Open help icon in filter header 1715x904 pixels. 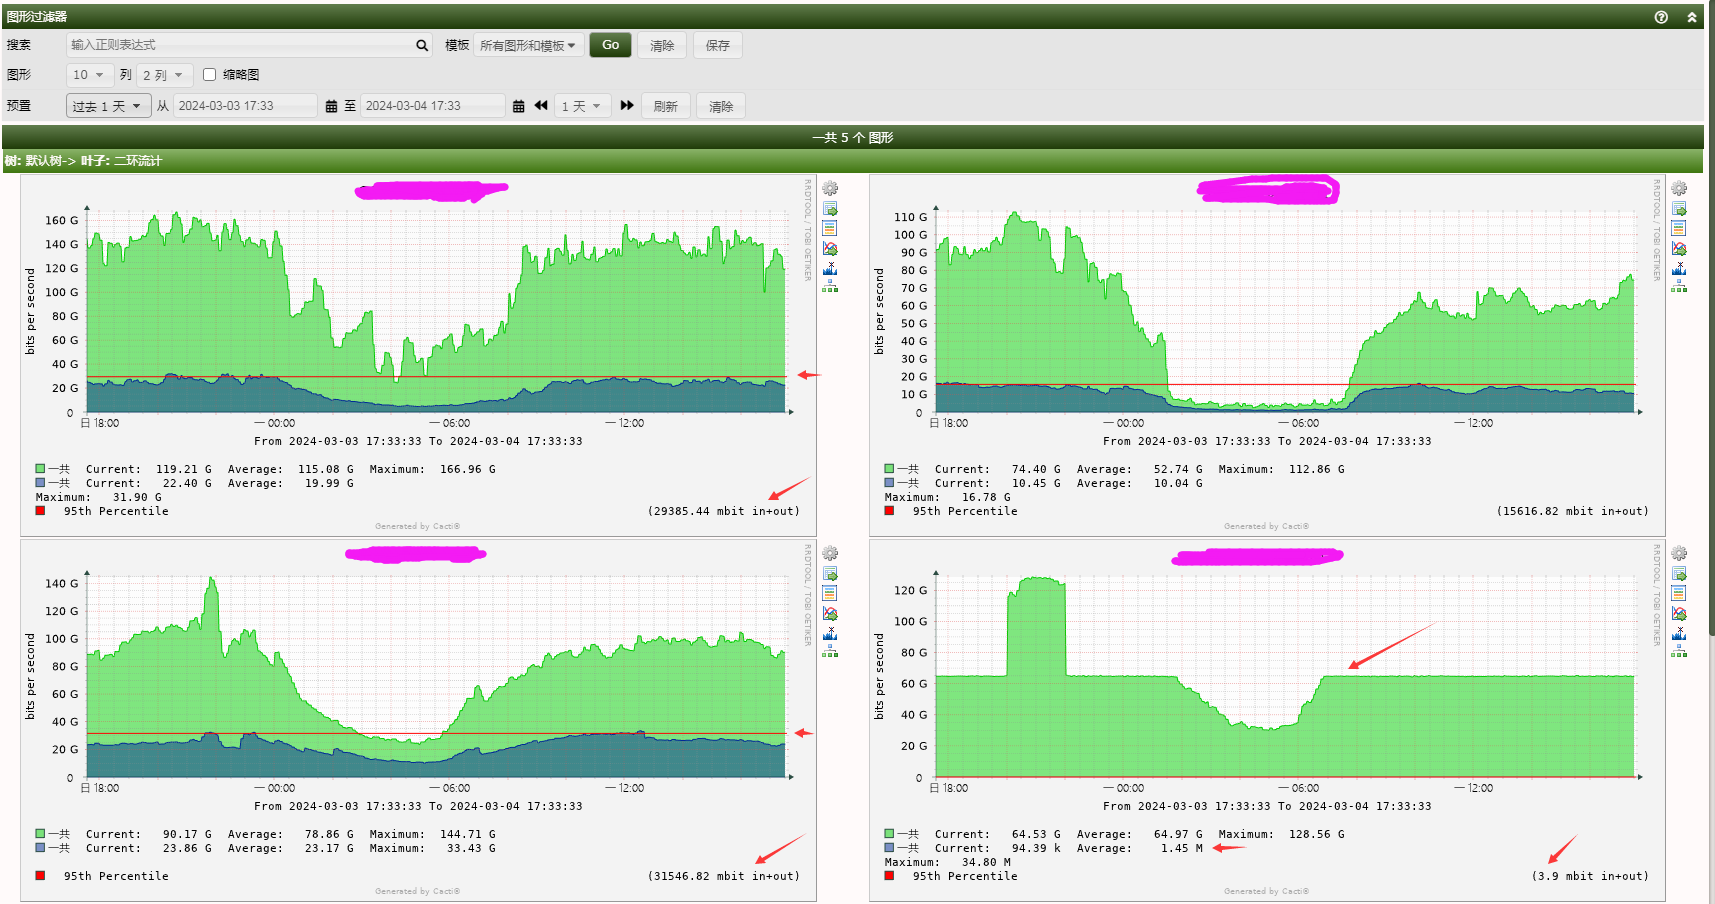pyautogui.click(x=1661, y=17)
